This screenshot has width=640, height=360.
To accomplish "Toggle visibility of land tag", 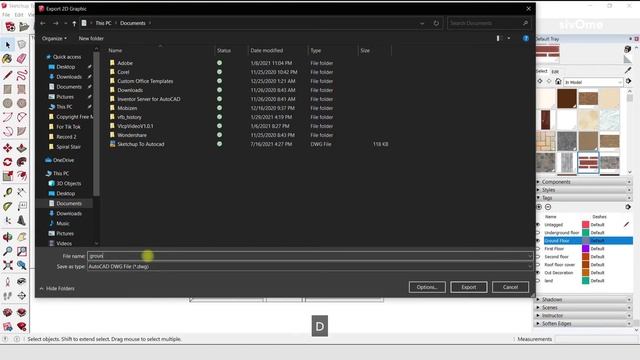I will pyautogui.click(x=538, y=281).
